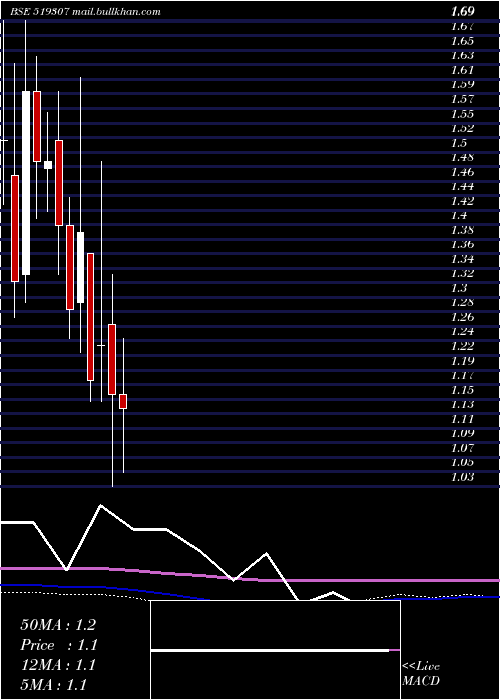Click the 1.63 price axis label
This screenshot has height=700, width=500.
(x=462, y=55)
